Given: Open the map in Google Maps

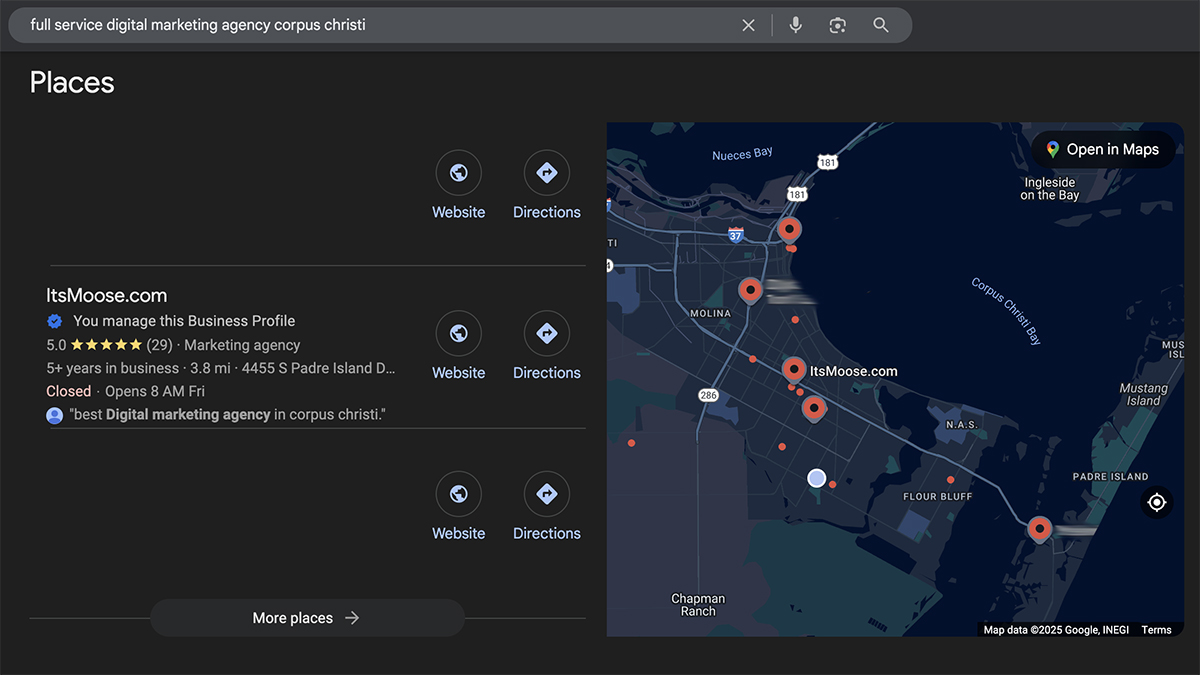Looking at the screenshot, I should [x=1103, y=149].
